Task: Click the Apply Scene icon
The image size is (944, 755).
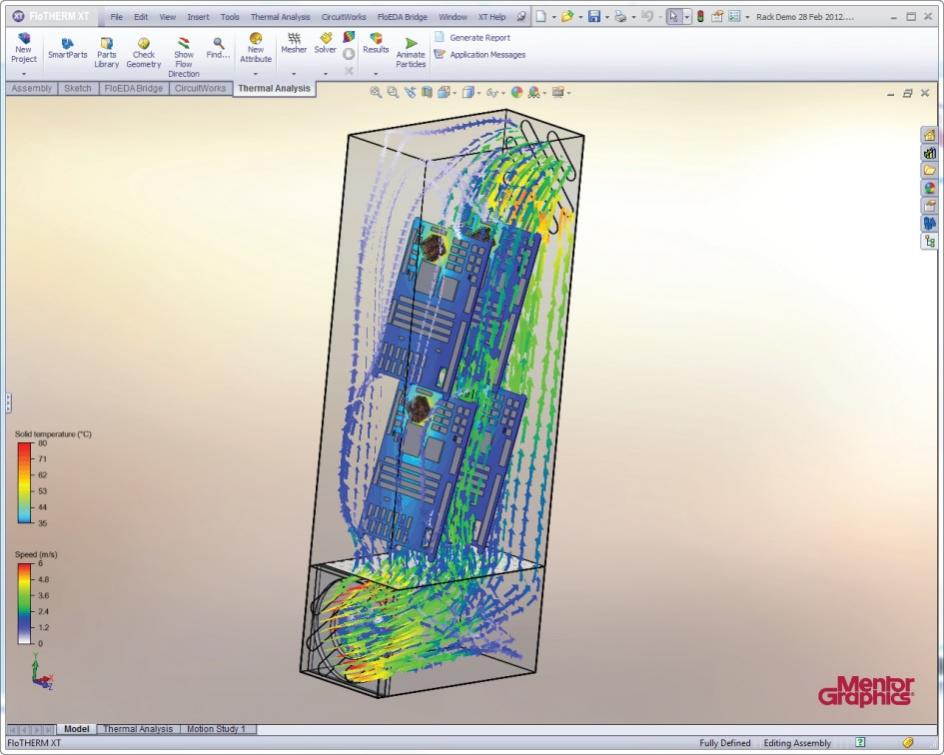Action: [x=533, y=93]
